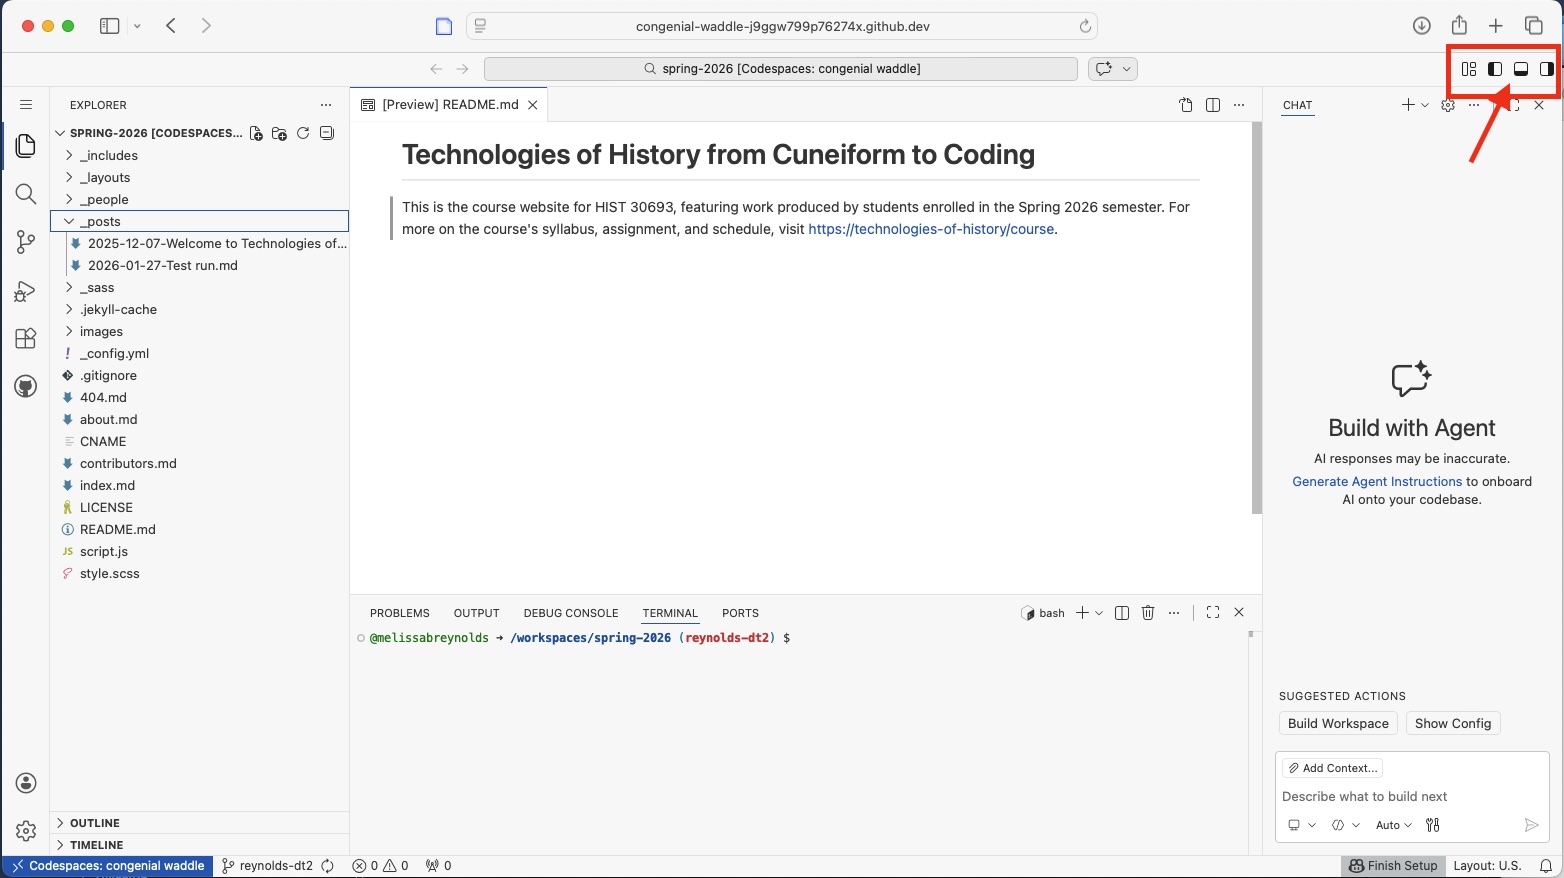The image size is (1564, 878).
Task: Maximize the terminal panel
Action: pos(1213,612)
